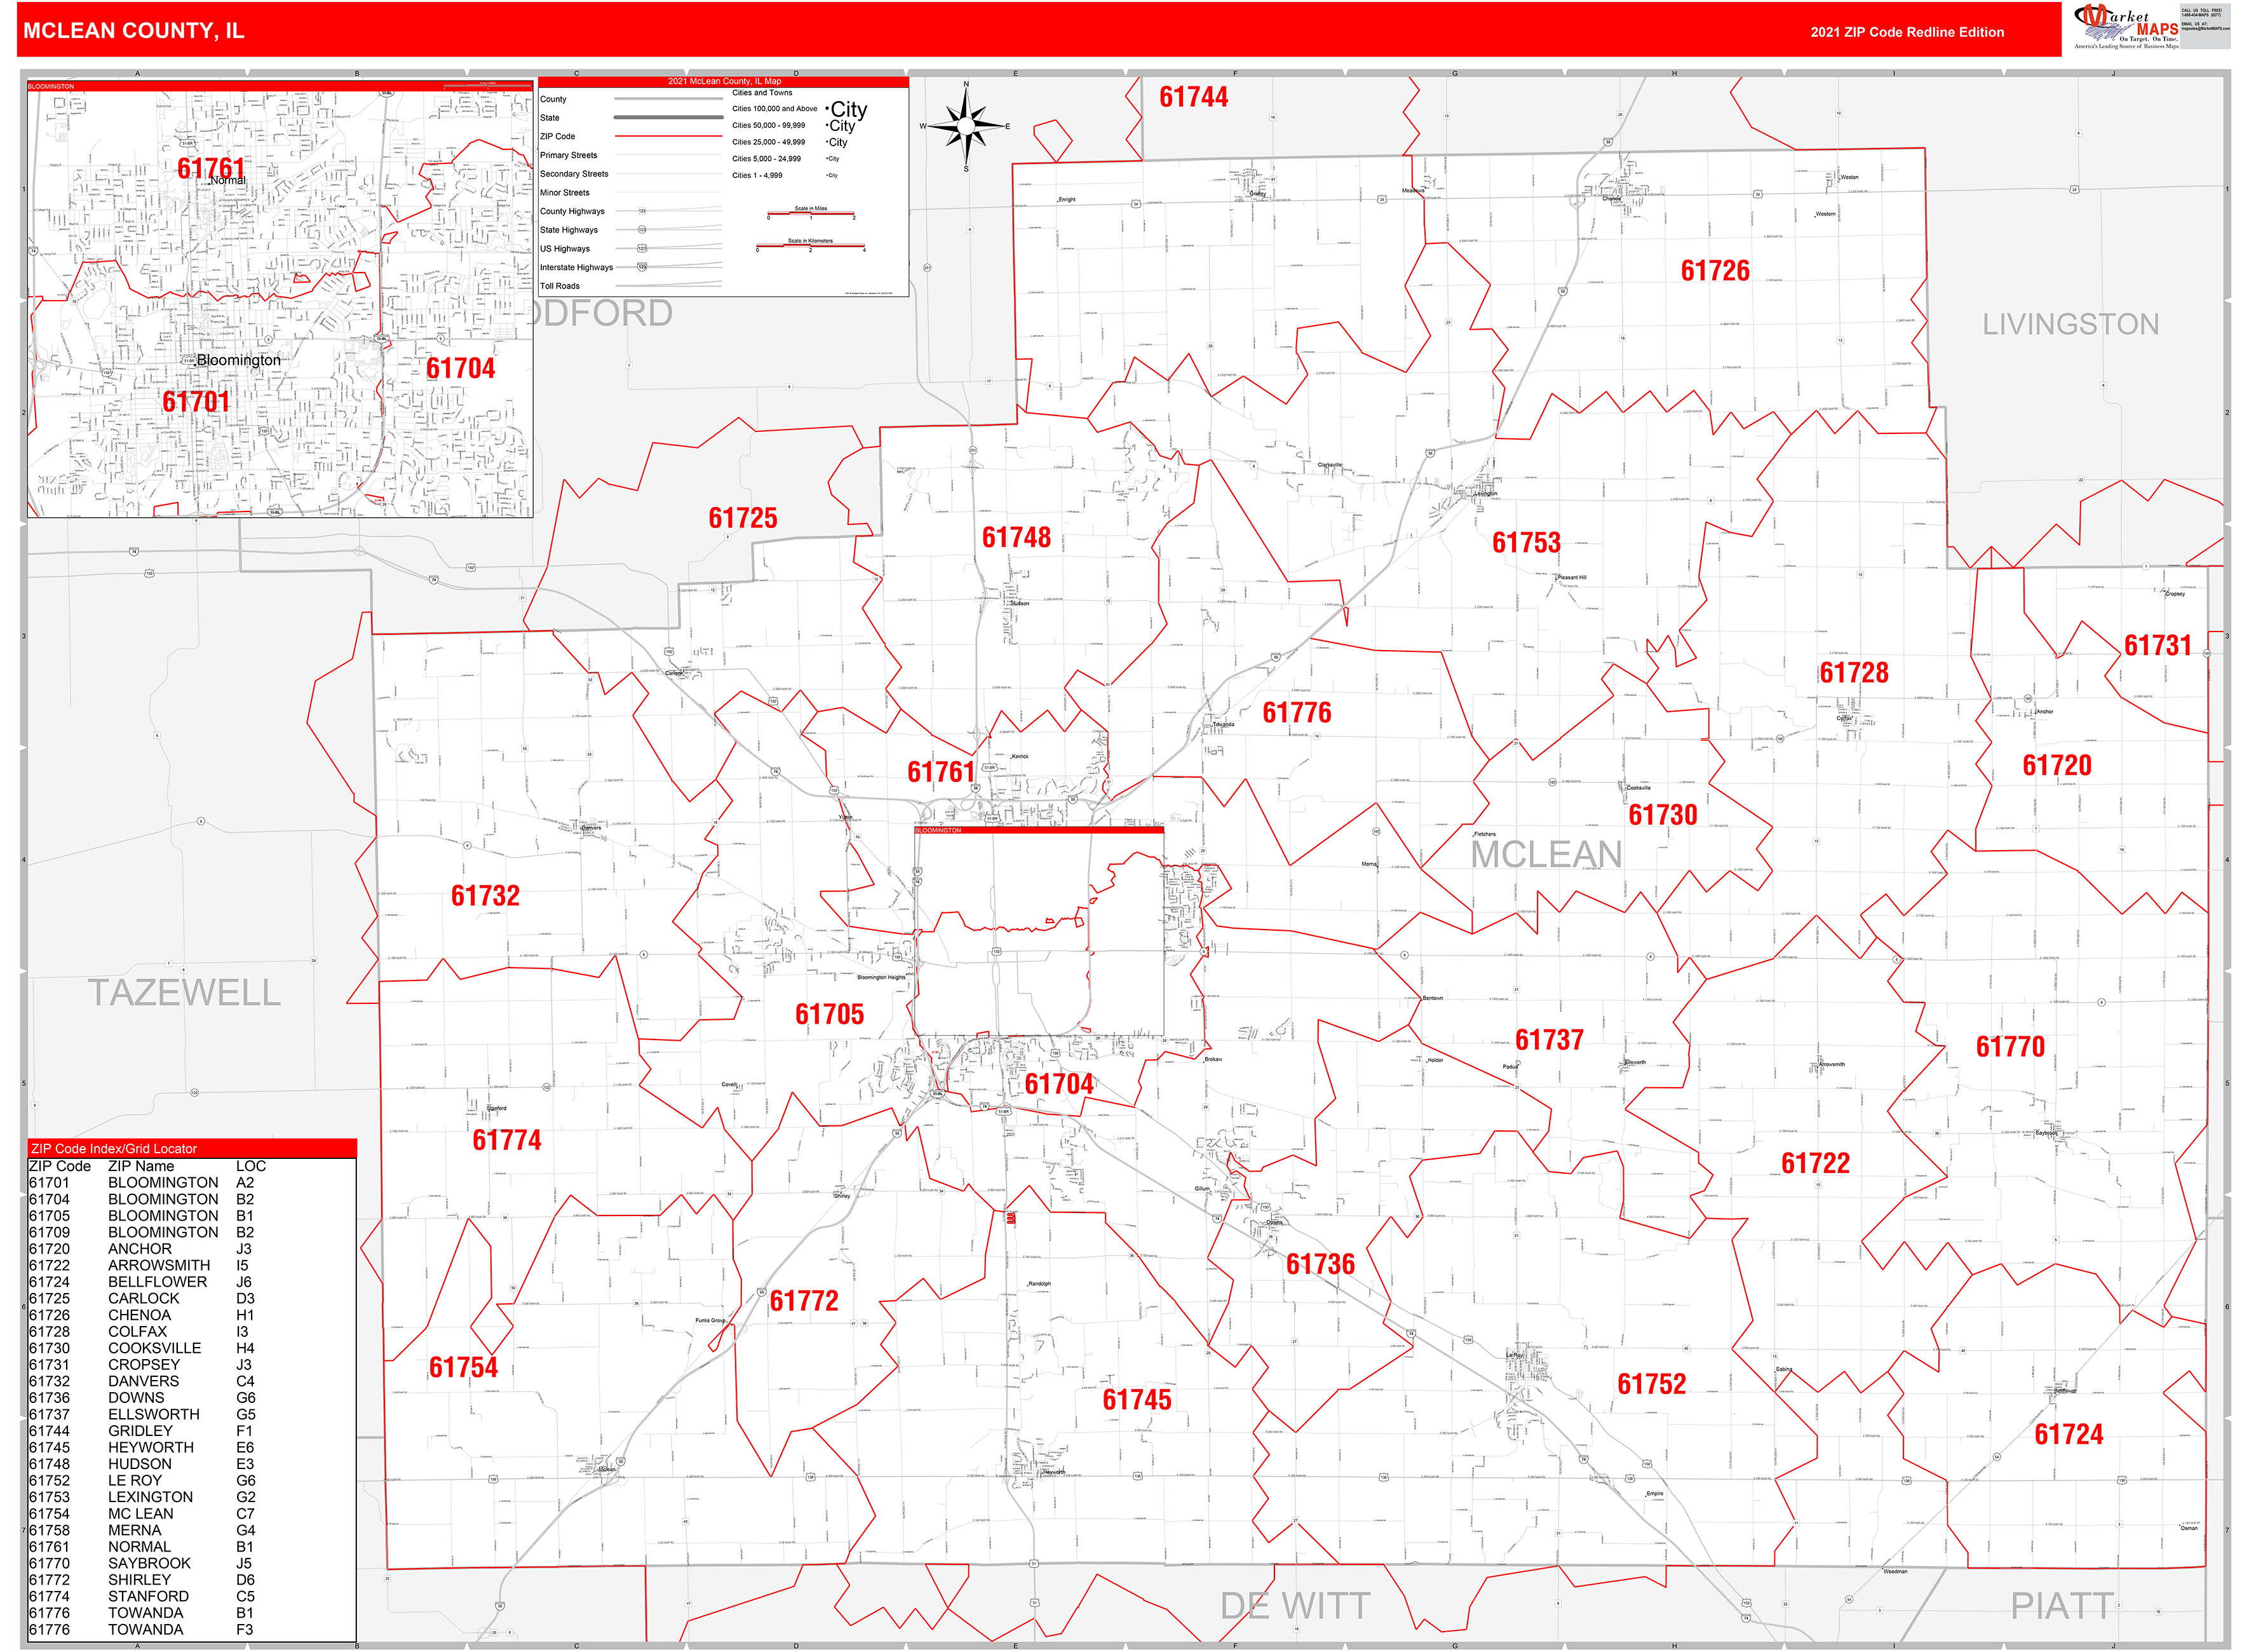
Task: Click the Scale in Kilometers bar
Action: coord(810,246)
